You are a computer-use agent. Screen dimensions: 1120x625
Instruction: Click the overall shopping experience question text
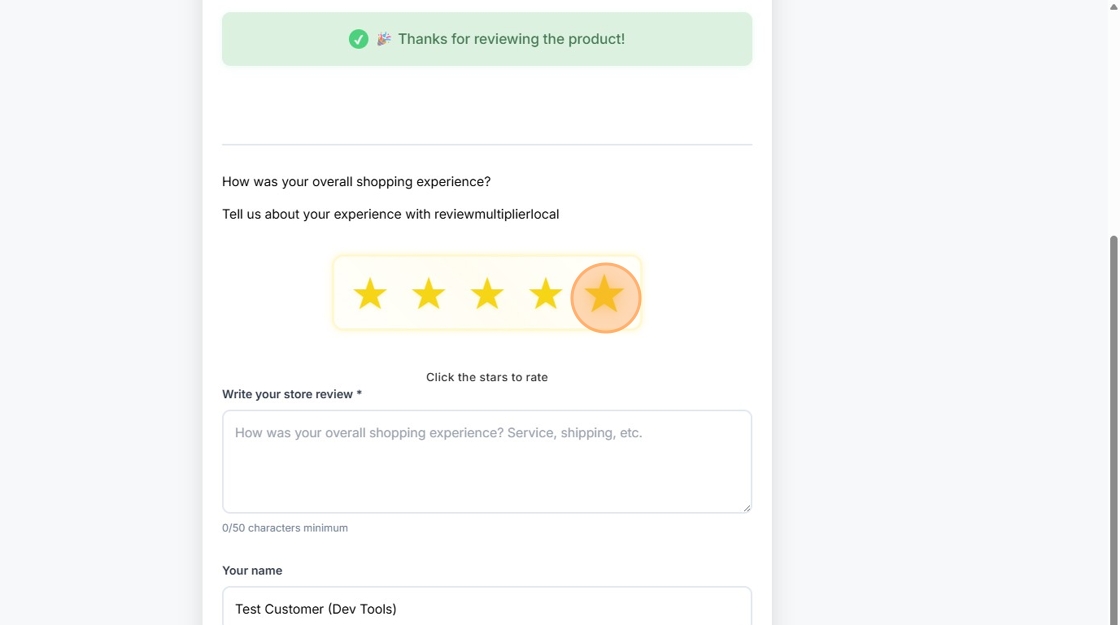356,181
